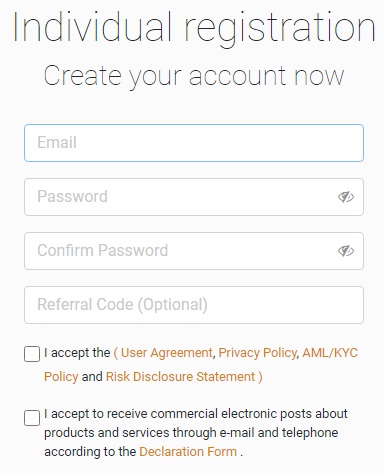Viewport: 384px width, 473px height.
Task: Enable the commercial electronic posts checkbox
Action: (32, 418)
